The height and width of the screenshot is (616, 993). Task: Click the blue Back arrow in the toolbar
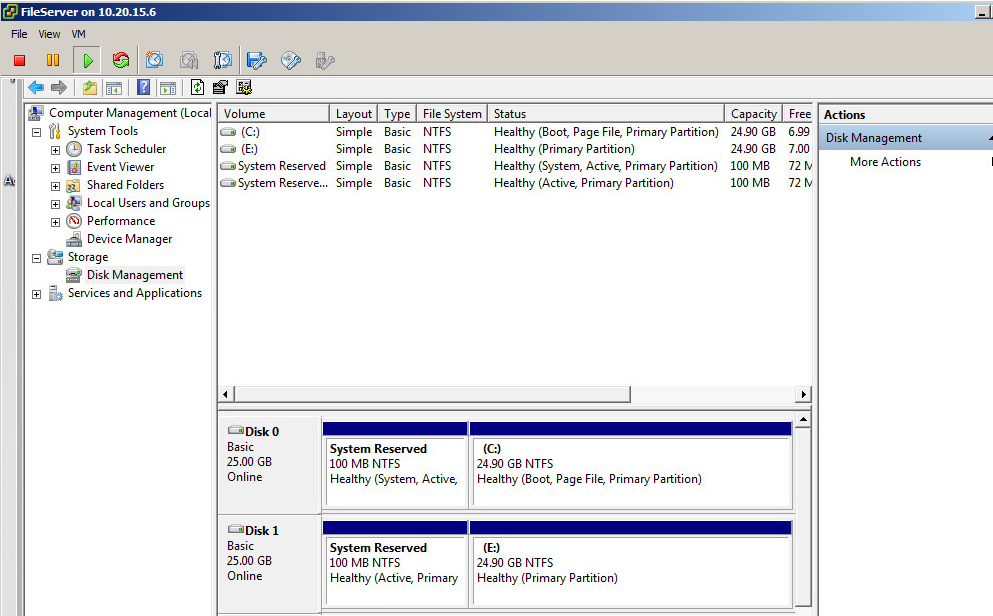(x=36, y=88)
